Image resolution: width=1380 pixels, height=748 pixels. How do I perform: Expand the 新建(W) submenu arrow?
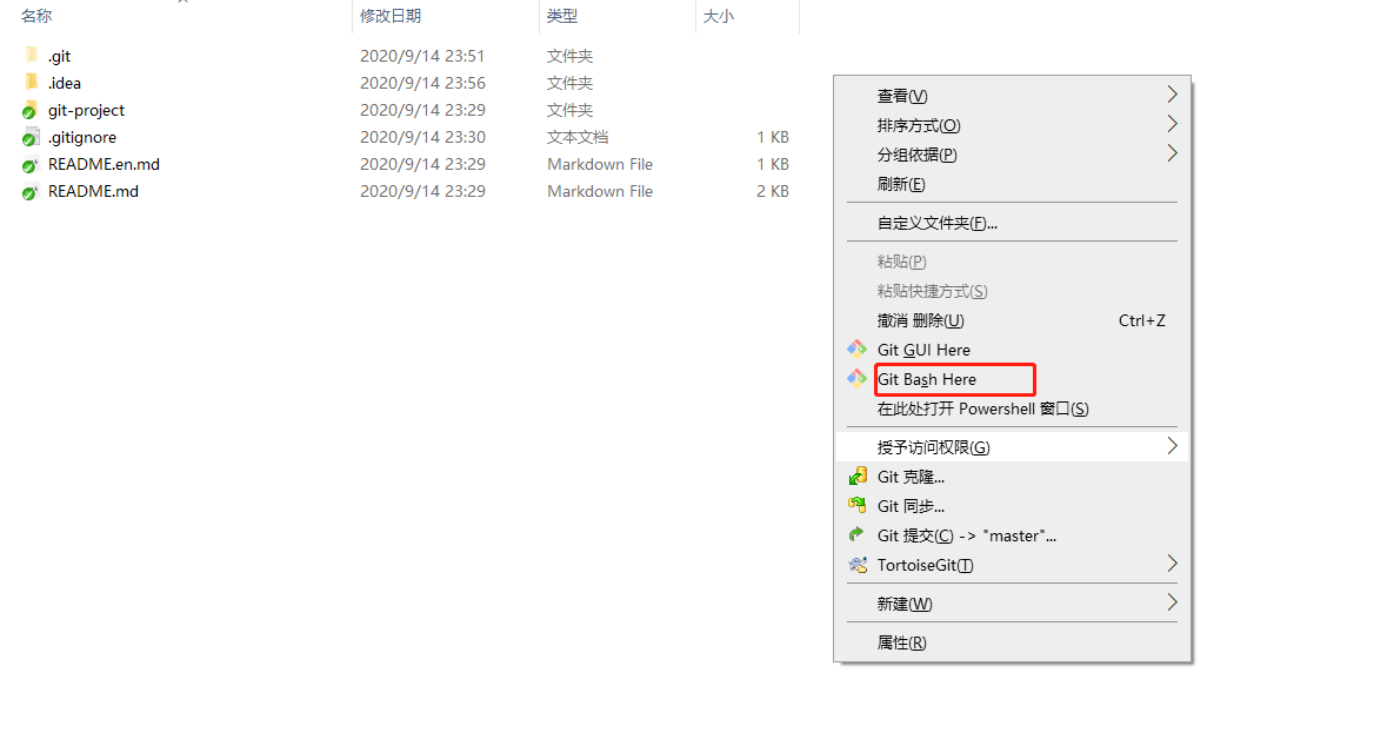coord(1172,603)
